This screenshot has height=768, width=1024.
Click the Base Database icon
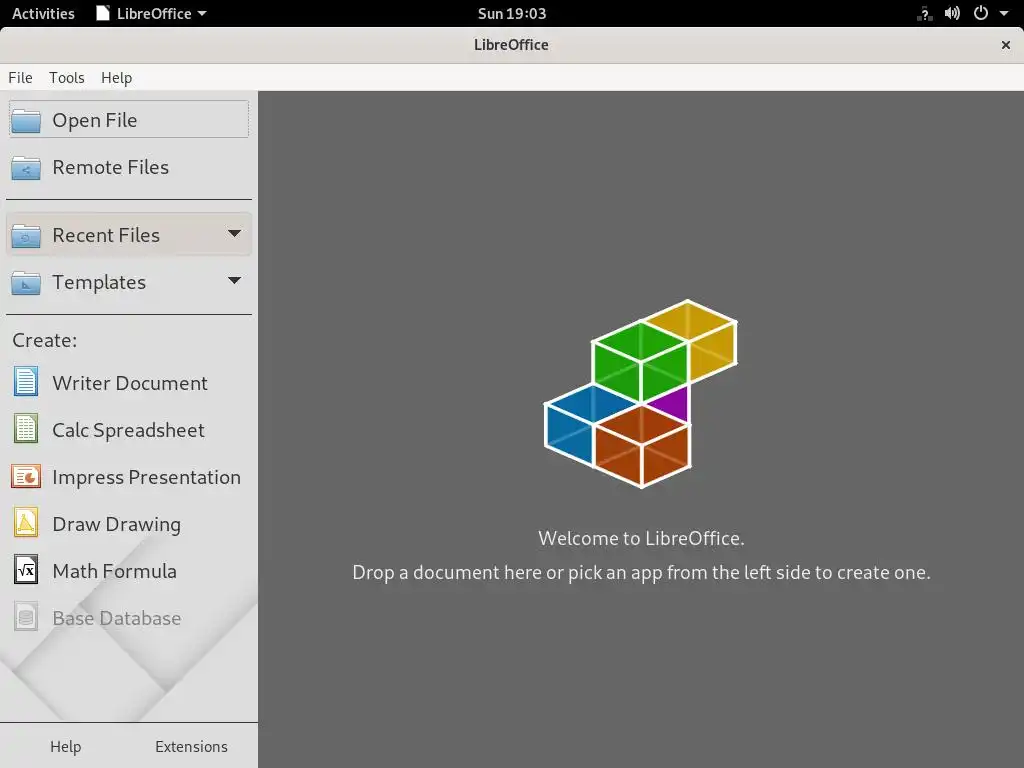[x=26, y=617]
